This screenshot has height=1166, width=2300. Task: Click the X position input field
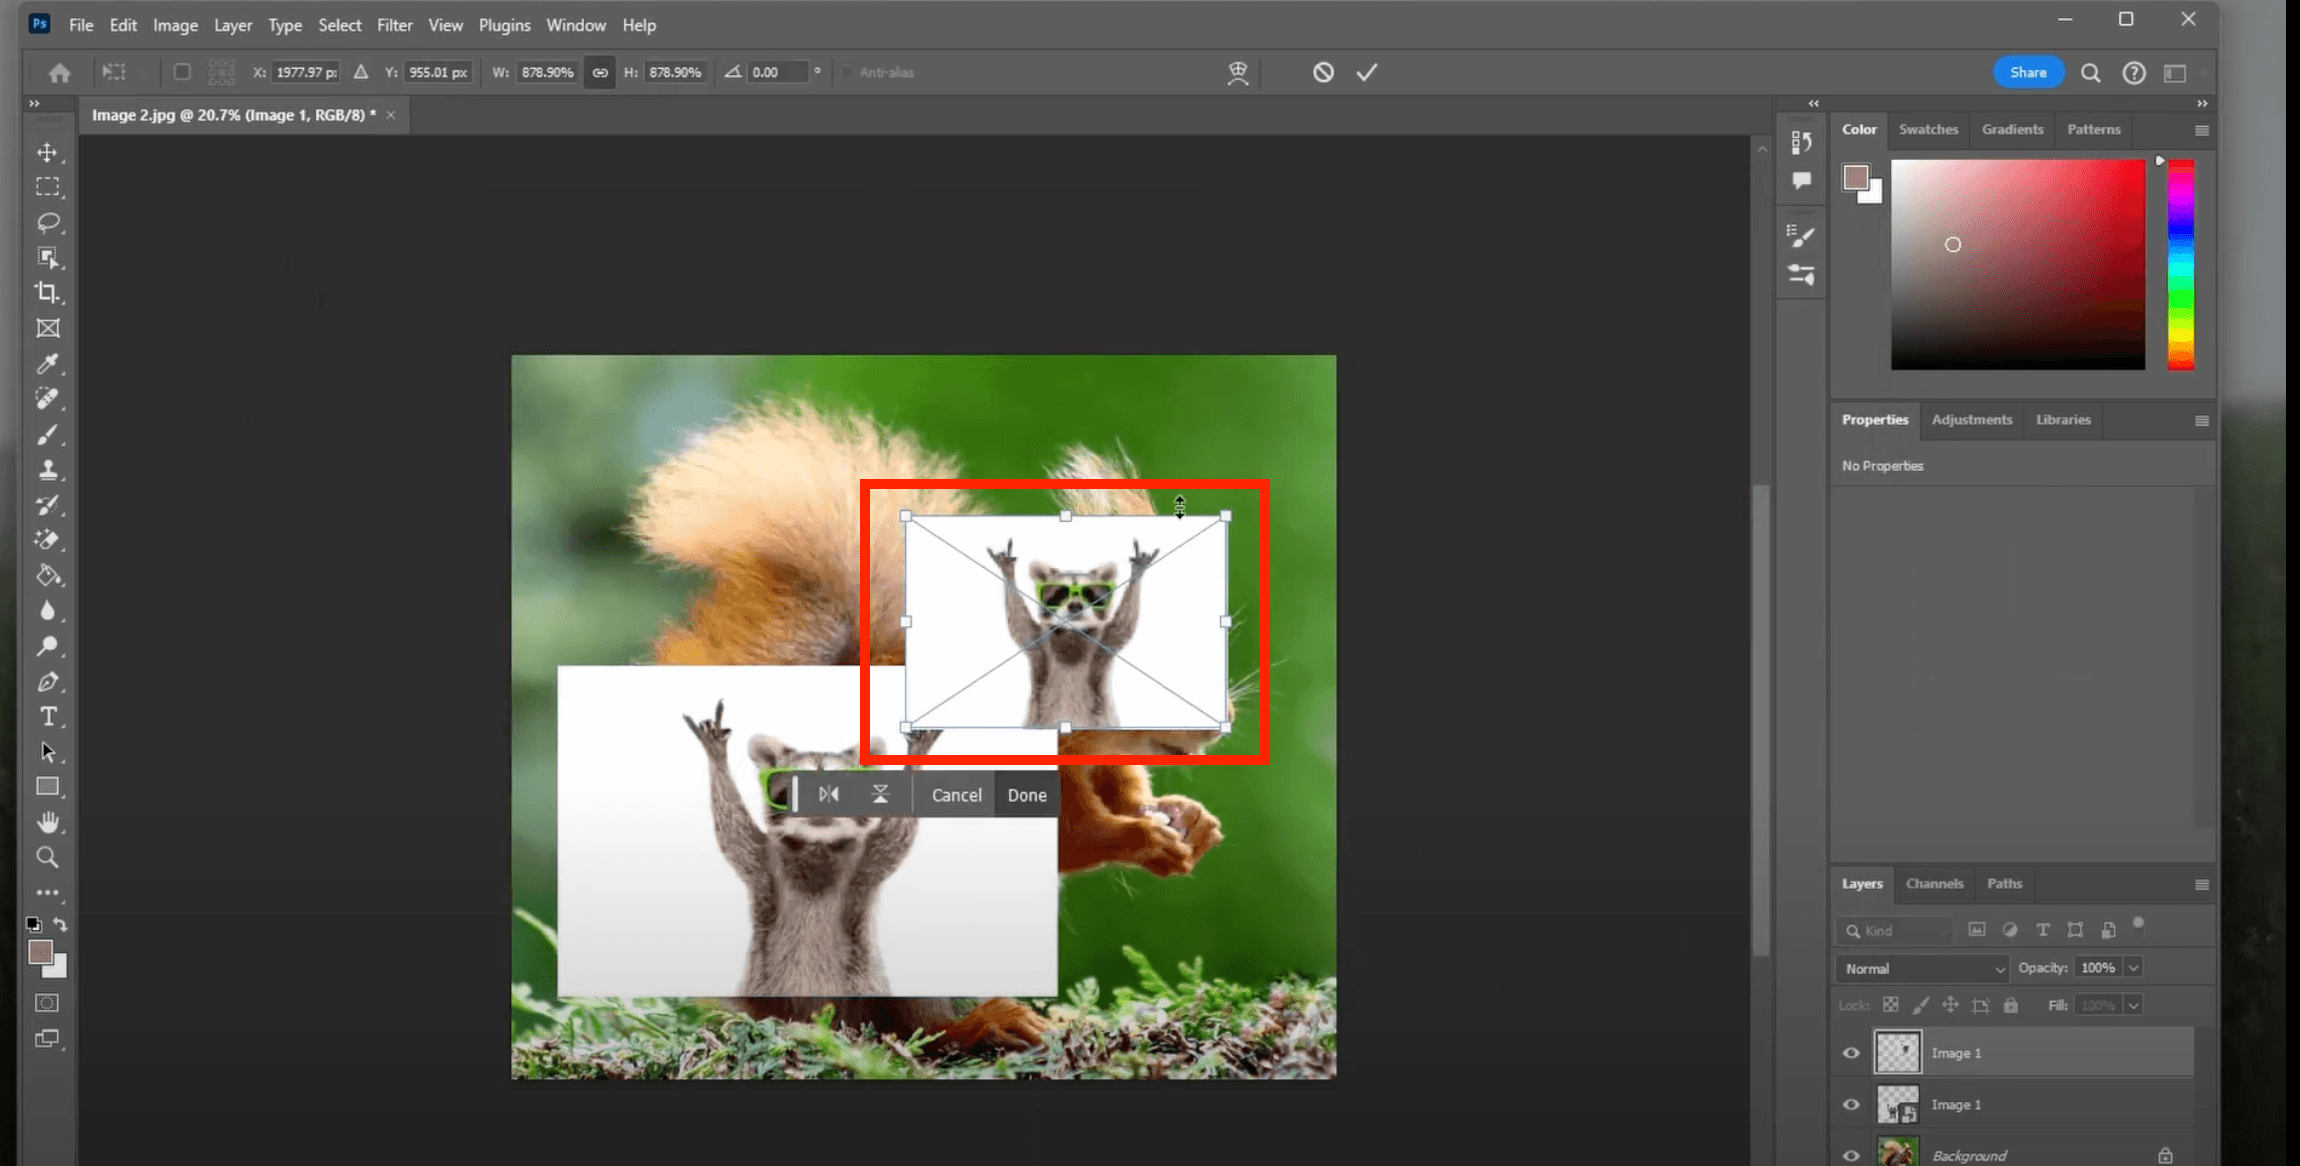point(305,72)
